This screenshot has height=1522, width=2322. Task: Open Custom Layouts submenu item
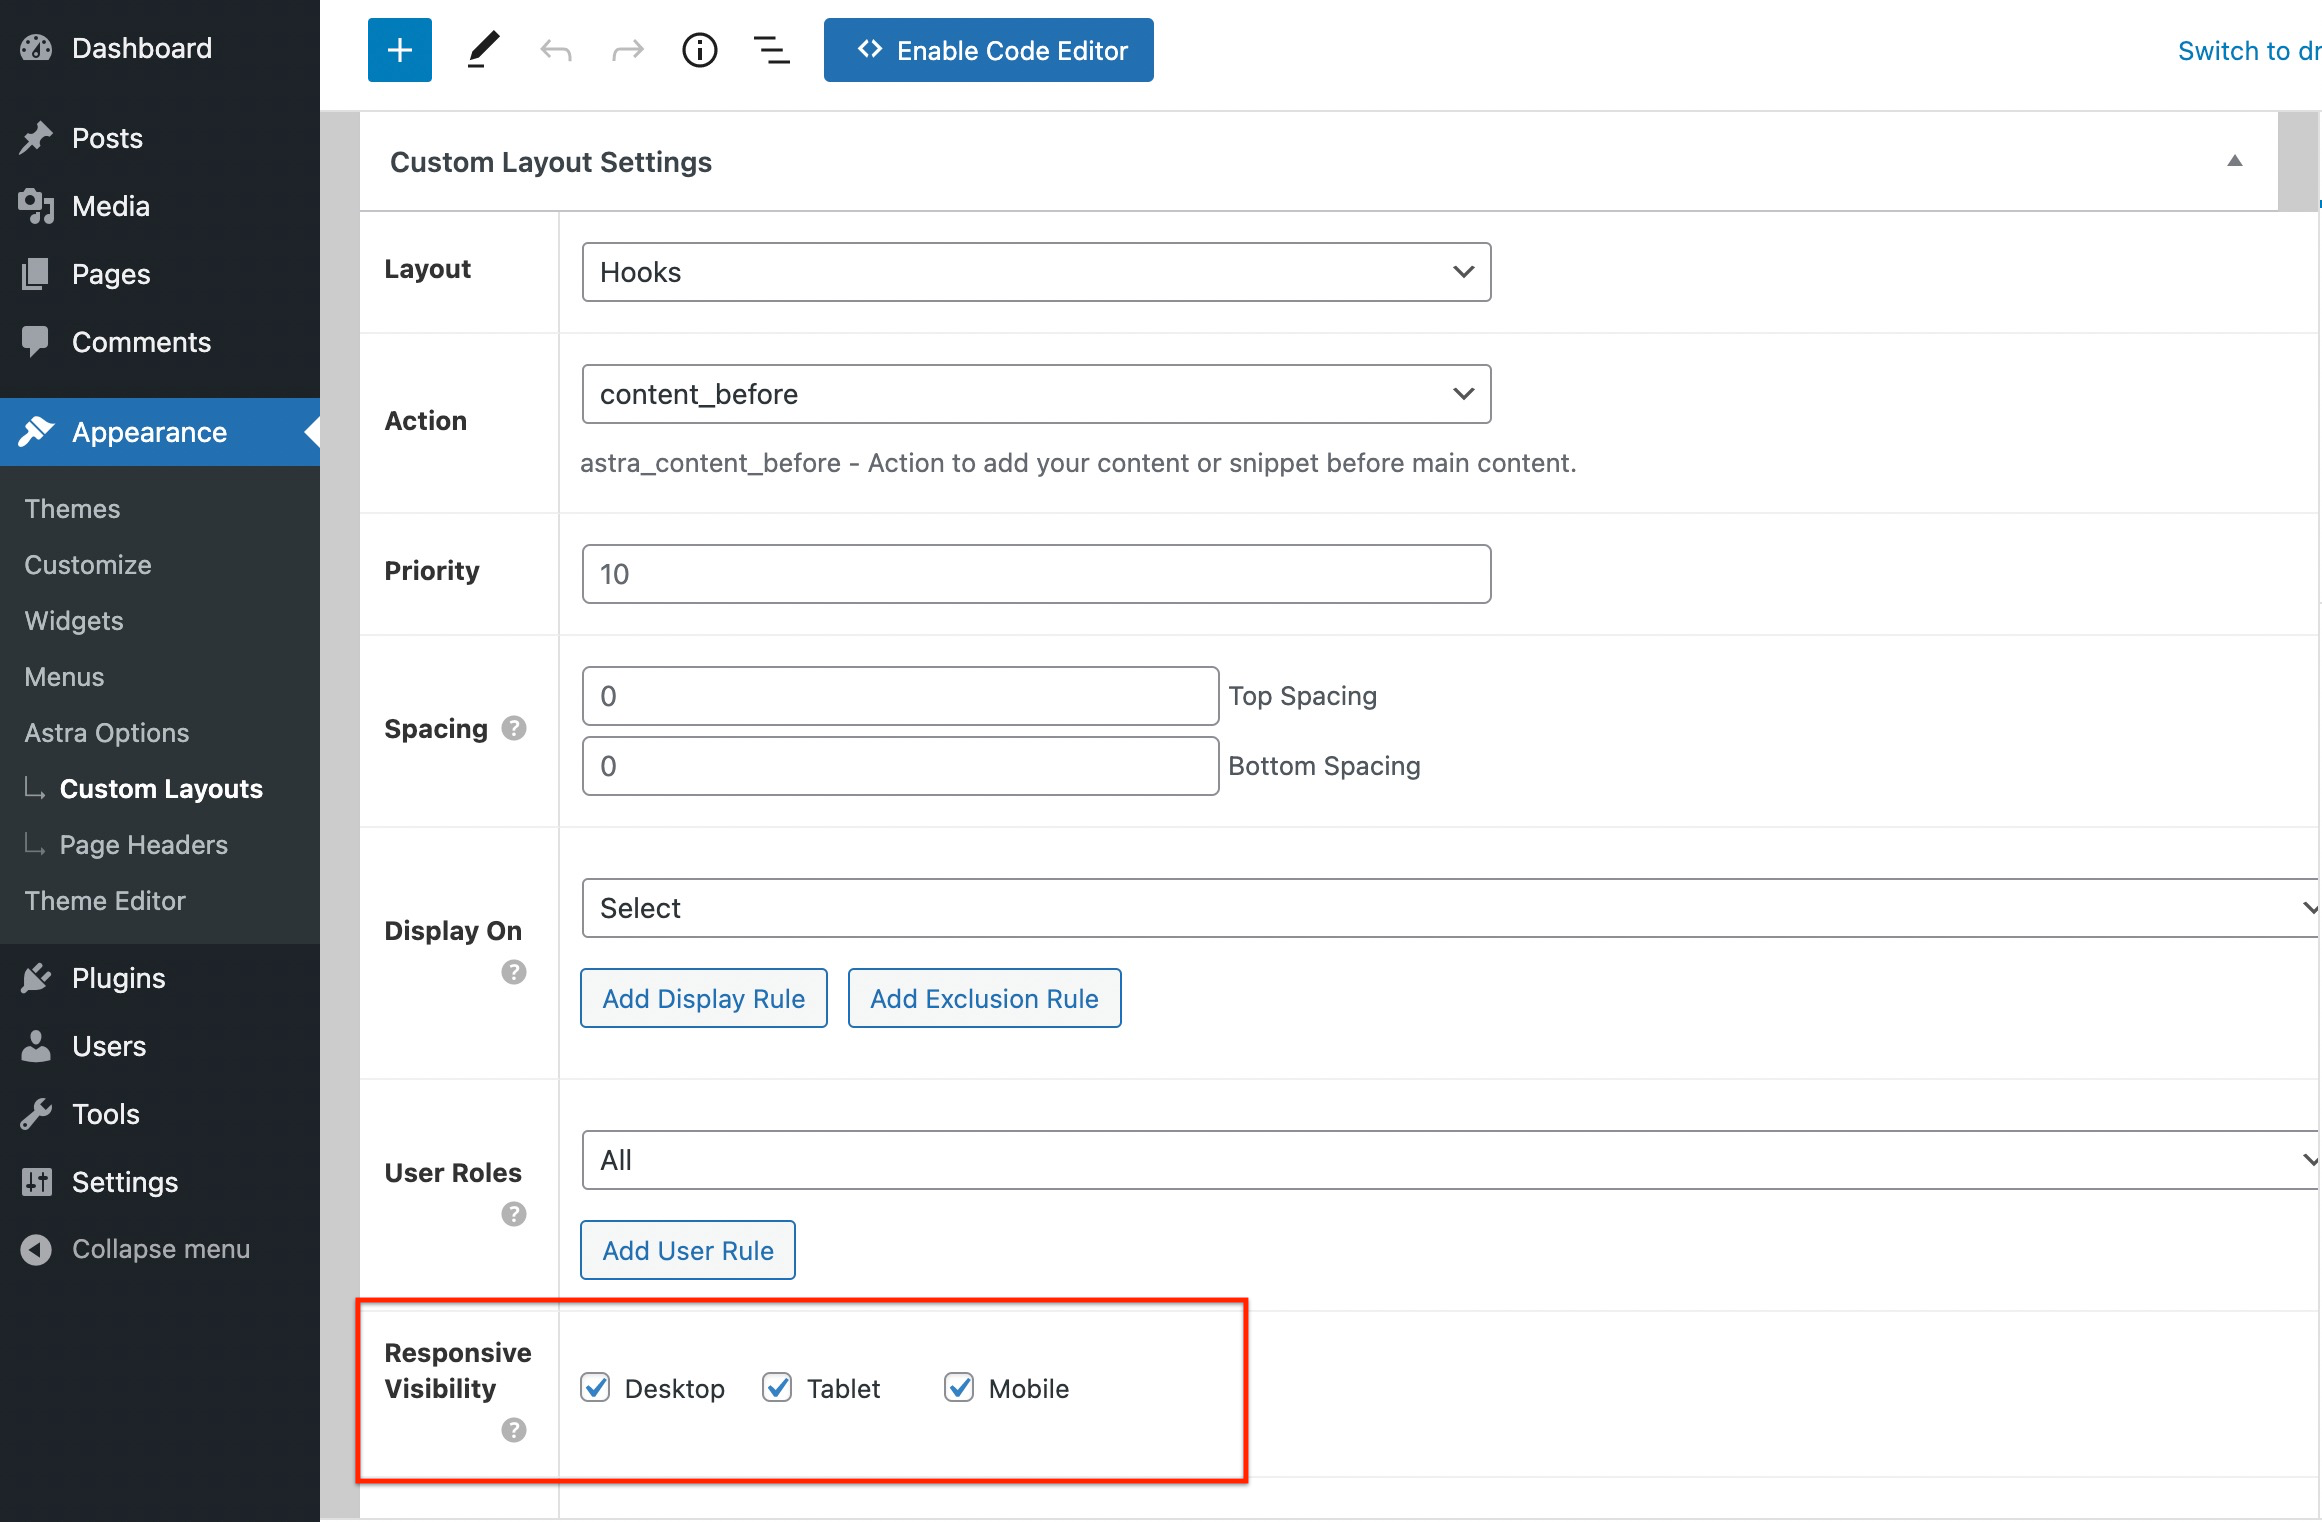[x=161, y=789]
